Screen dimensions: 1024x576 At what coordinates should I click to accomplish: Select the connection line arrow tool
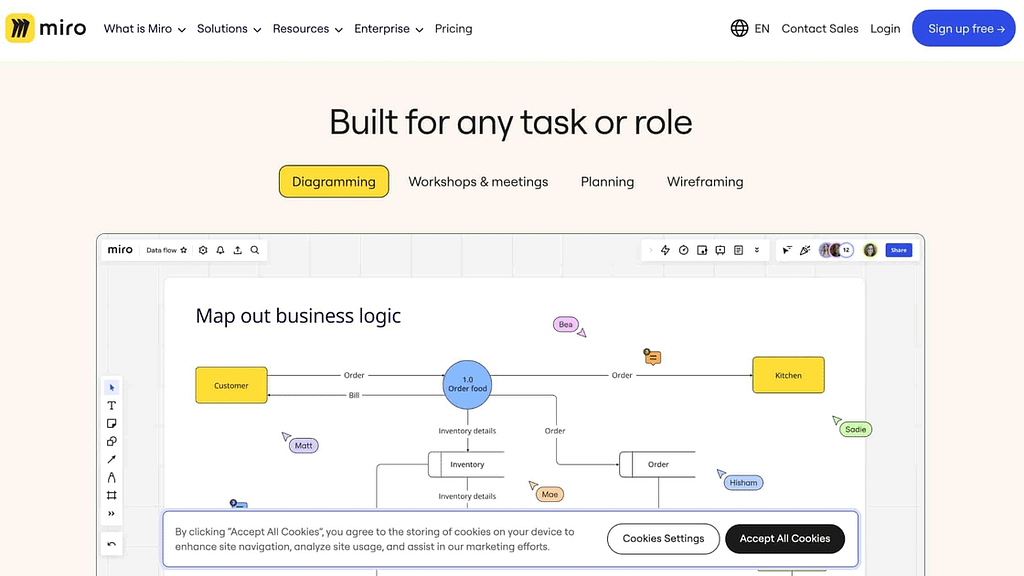click(112, 459)
